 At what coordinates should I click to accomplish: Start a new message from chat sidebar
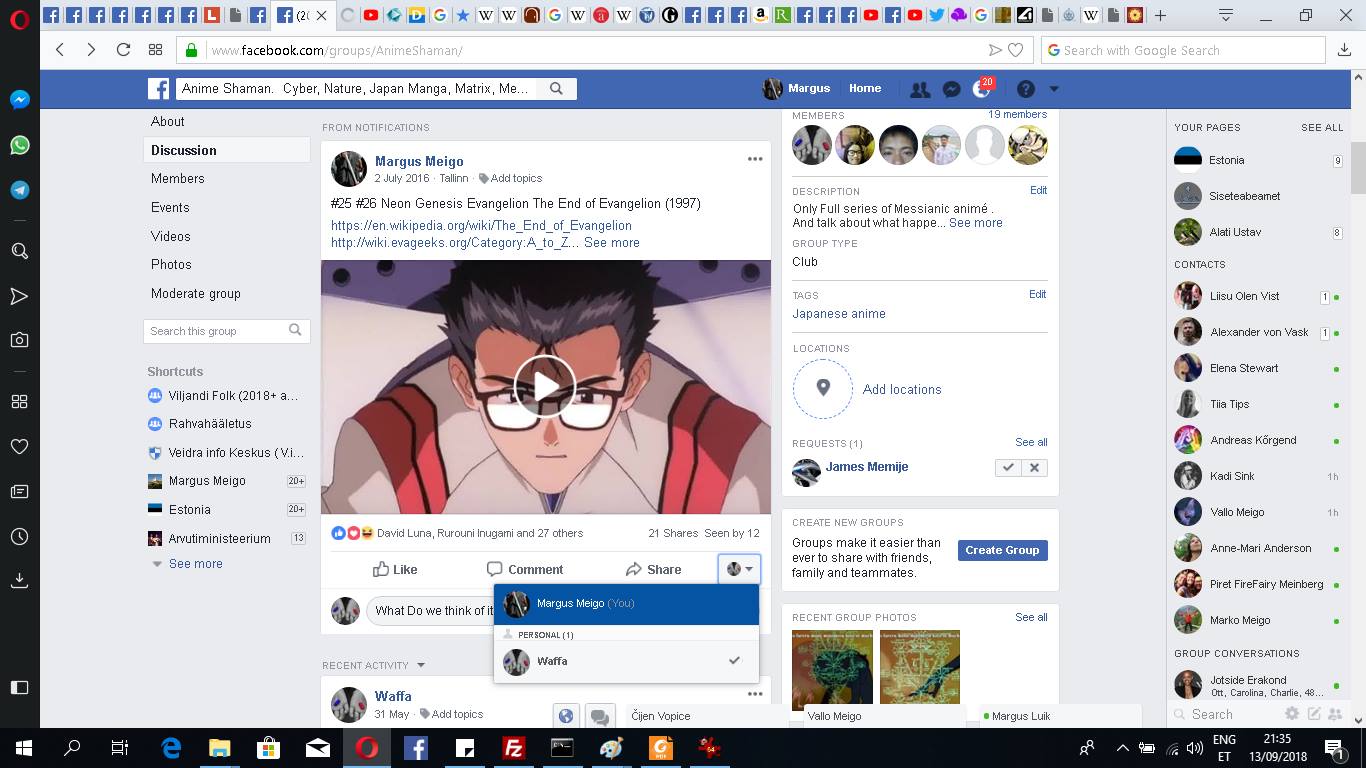1314,714
